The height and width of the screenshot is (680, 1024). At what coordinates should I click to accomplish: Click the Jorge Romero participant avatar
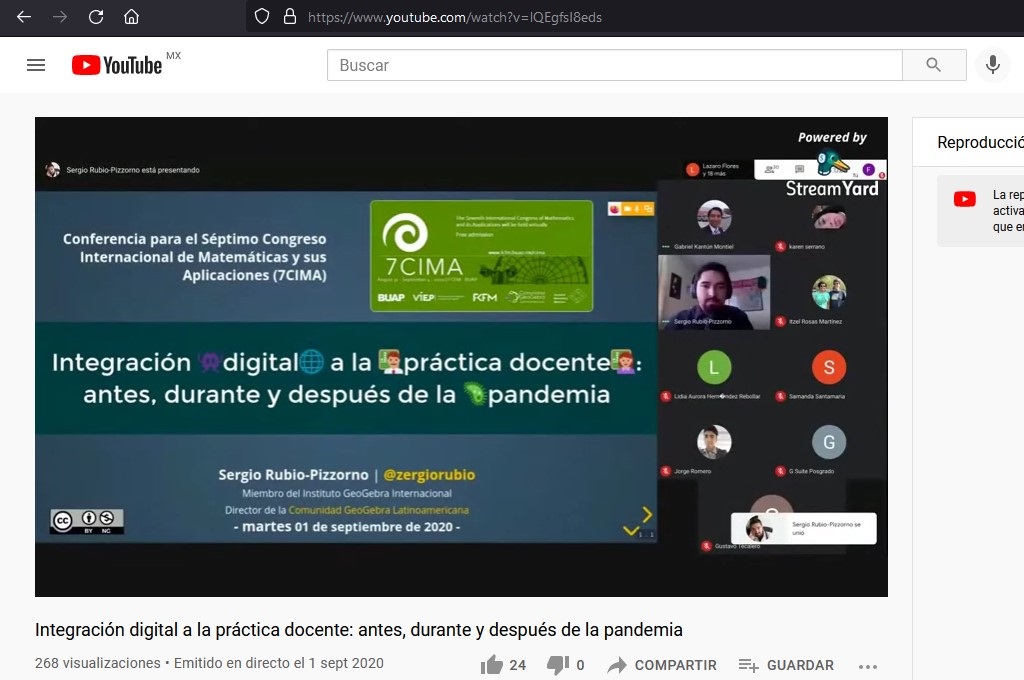point(714,442)
